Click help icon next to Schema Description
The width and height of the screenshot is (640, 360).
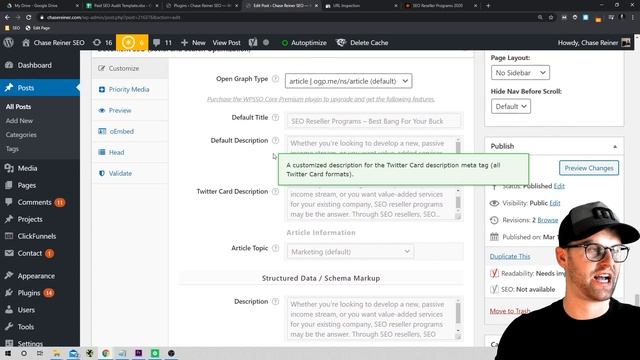point(276,302)
